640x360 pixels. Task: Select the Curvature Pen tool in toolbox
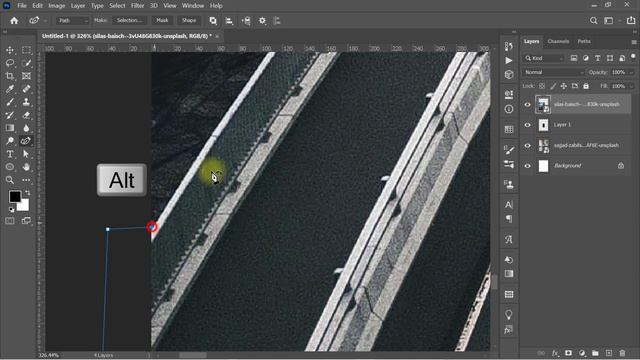click(26, 141)
